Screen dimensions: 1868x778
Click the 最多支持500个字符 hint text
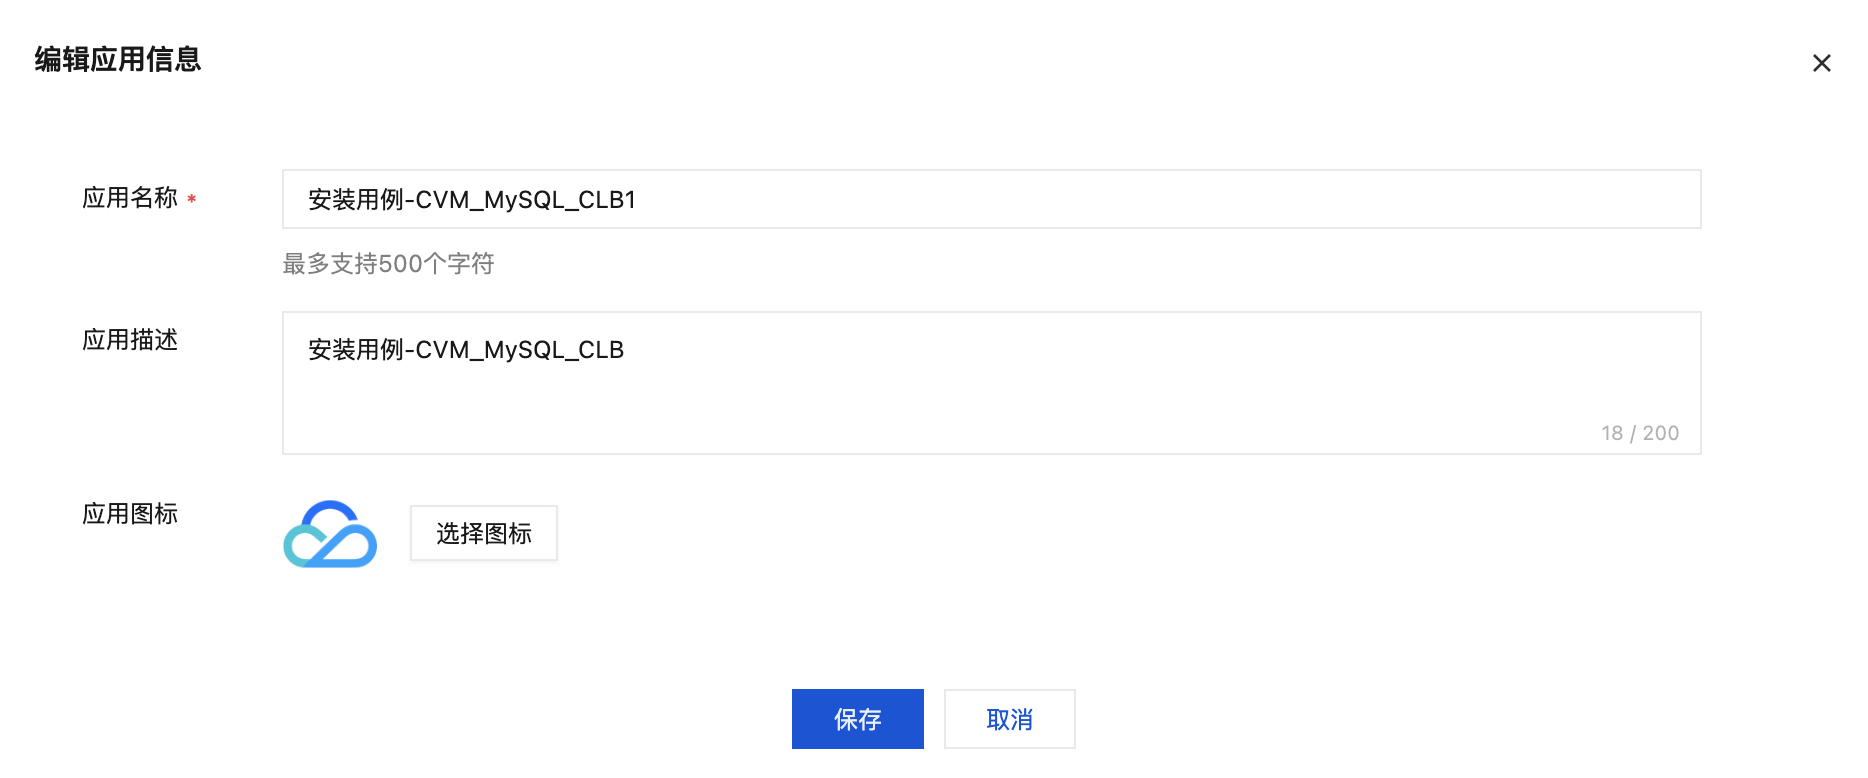pos(388,264)
